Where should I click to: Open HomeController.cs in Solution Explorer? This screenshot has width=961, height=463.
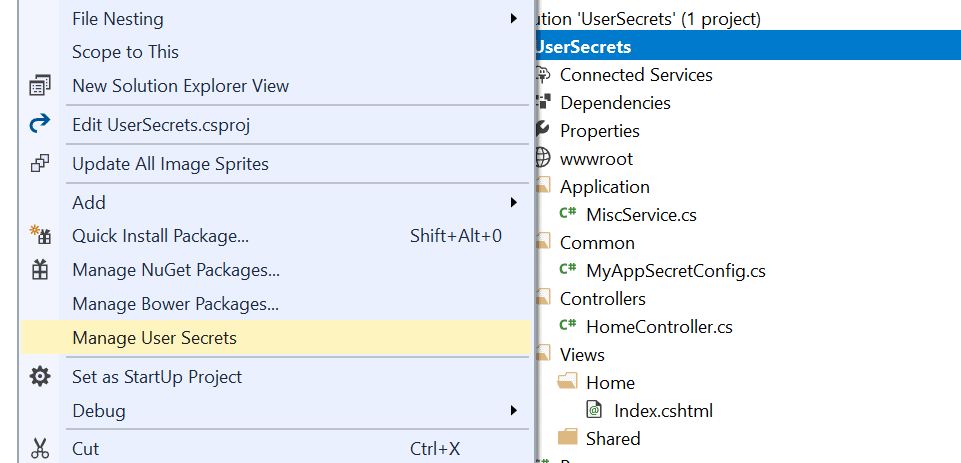pos(659,327)
